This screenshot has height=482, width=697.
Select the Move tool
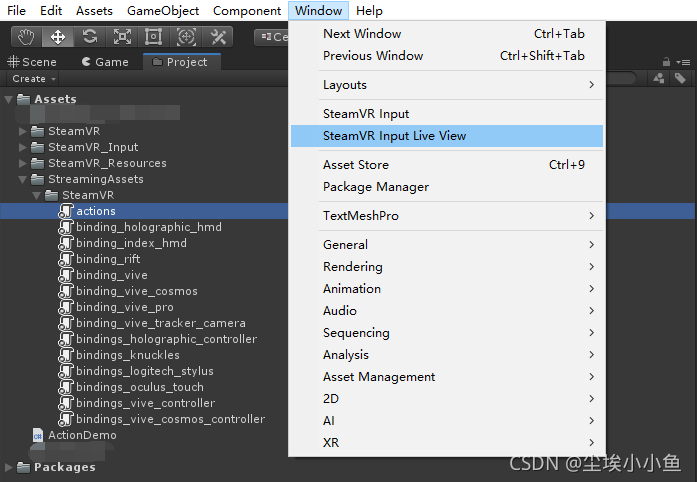coord(58,37)
